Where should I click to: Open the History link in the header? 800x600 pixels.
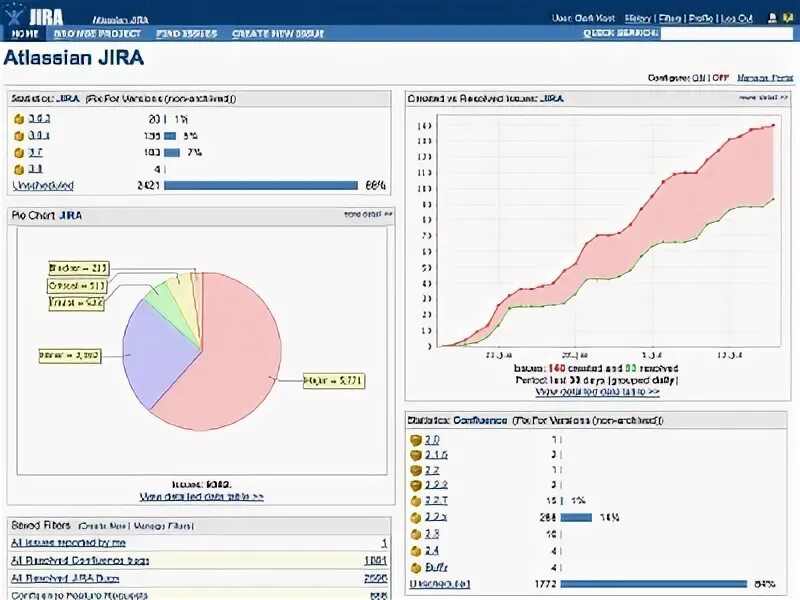[x=638, y=18]
